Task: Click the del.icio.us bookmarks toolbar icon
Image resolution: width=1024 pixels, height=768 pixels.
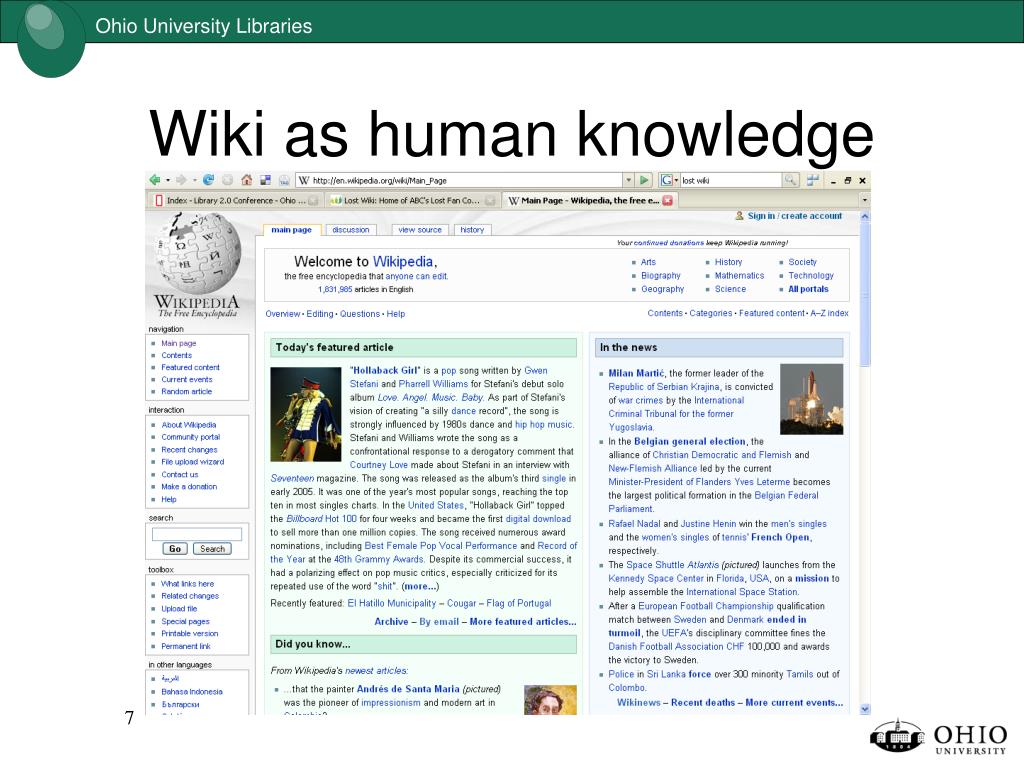Action: click(265, 180)
